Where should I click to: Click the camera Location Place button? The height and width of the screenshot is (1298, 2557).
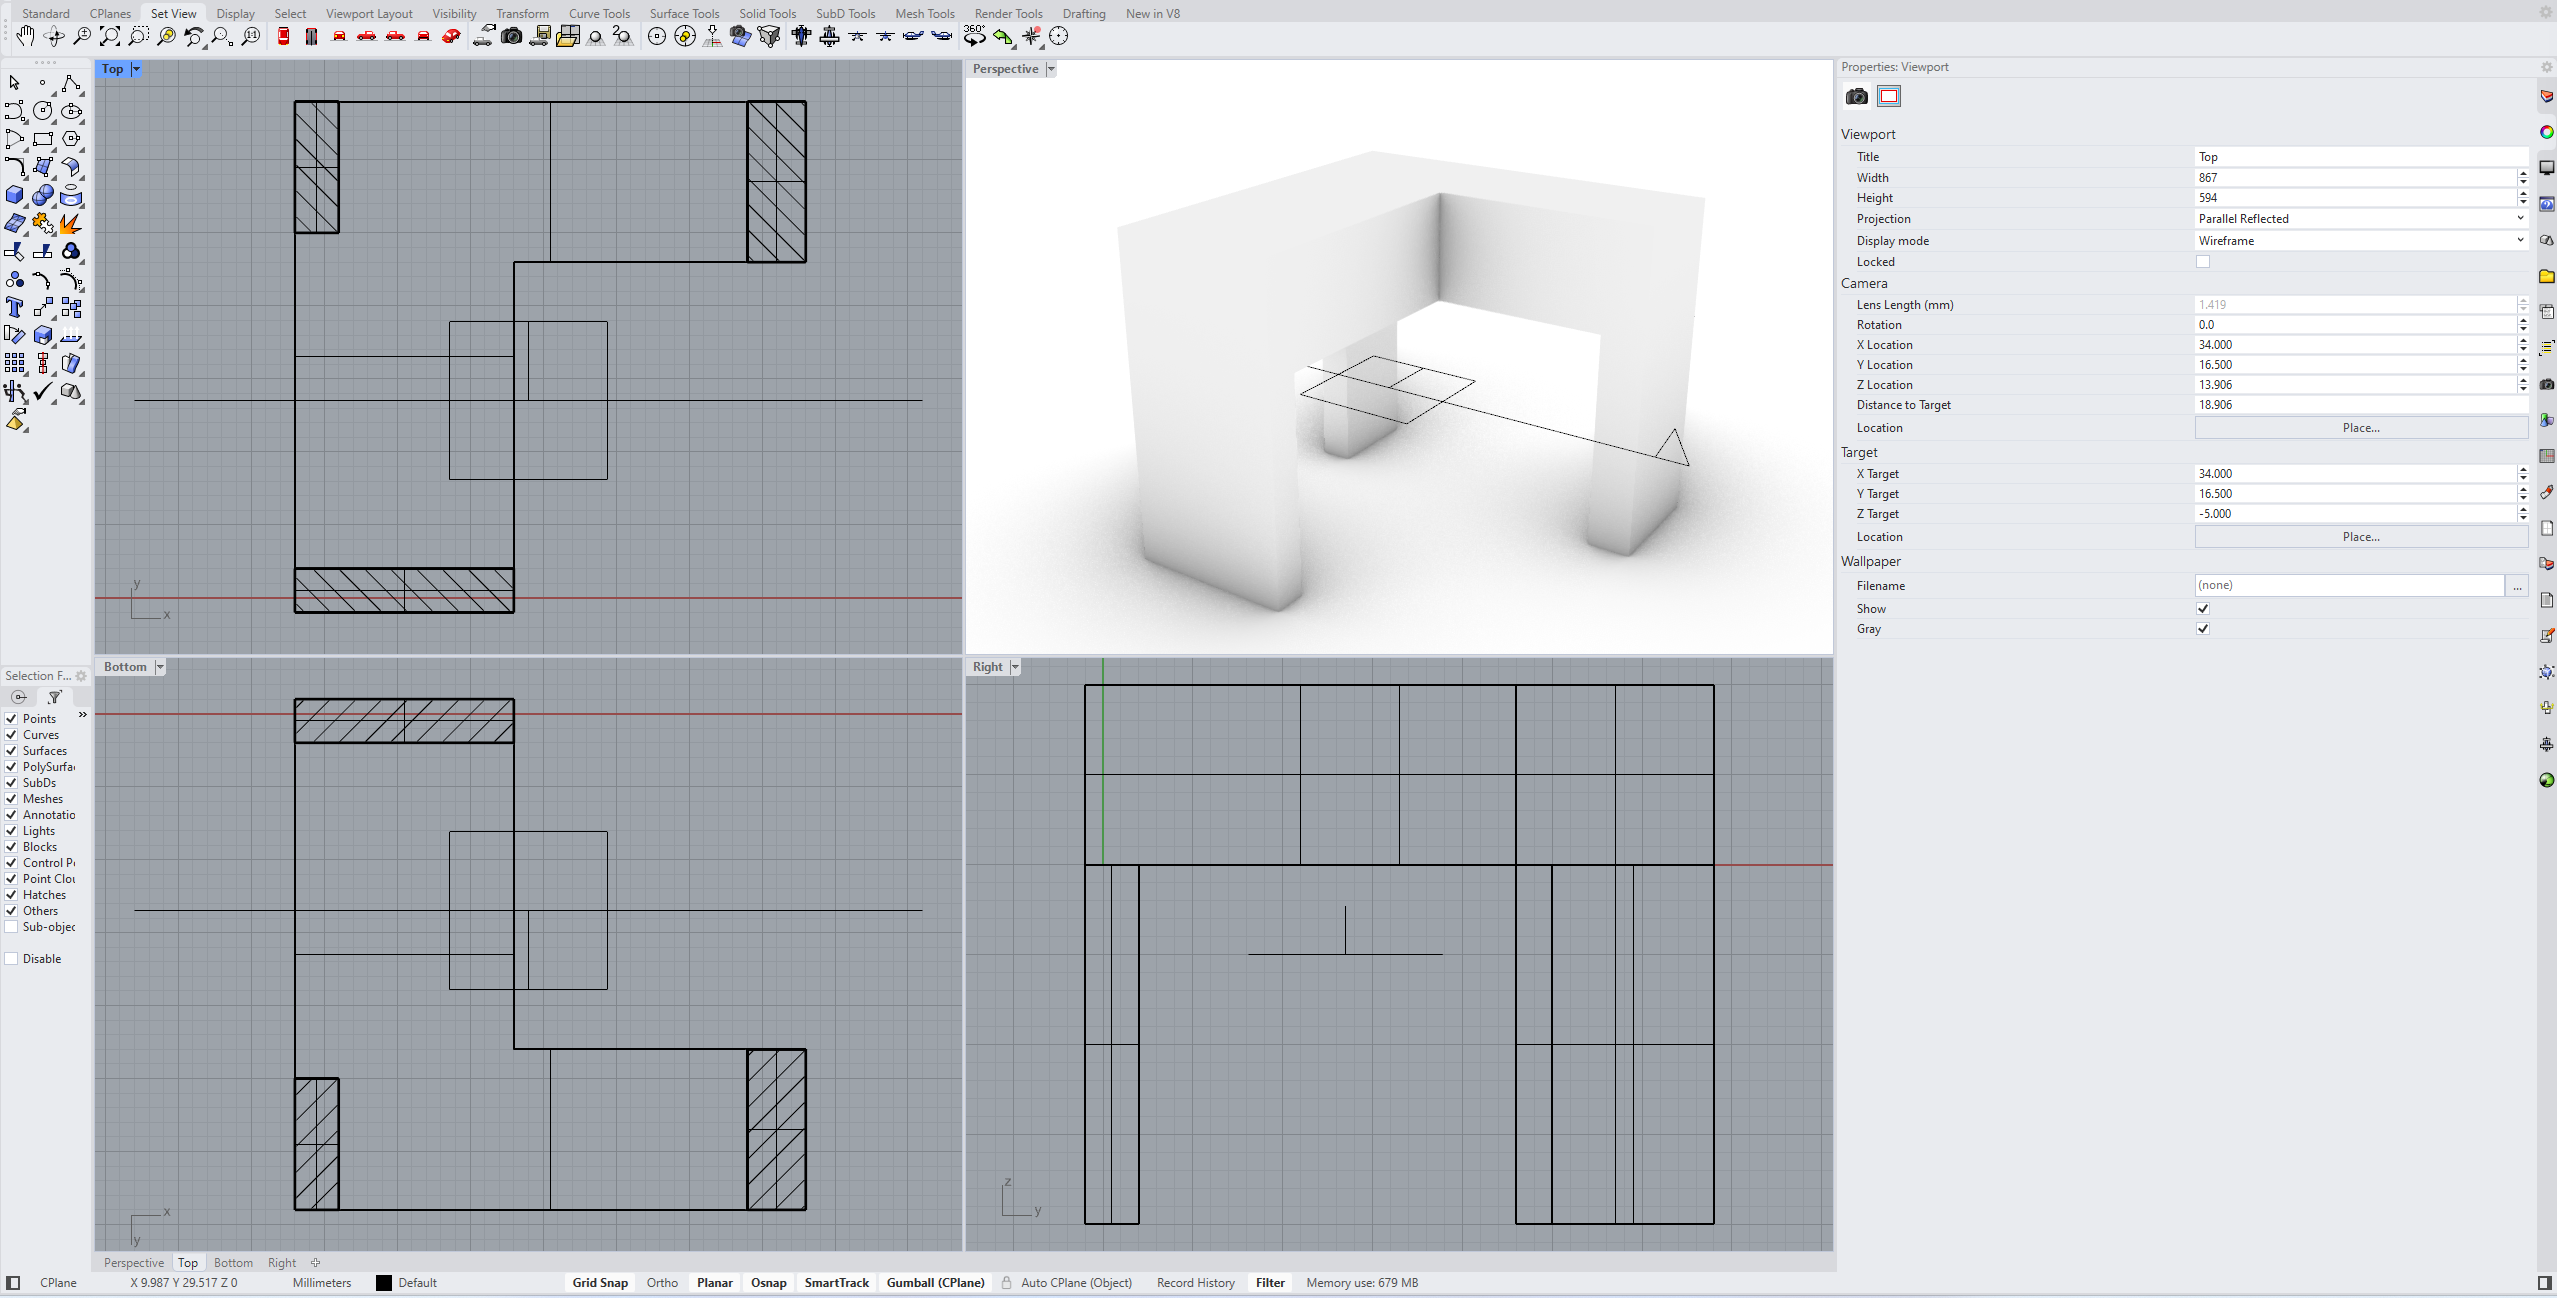click(x=2361, y=428)
